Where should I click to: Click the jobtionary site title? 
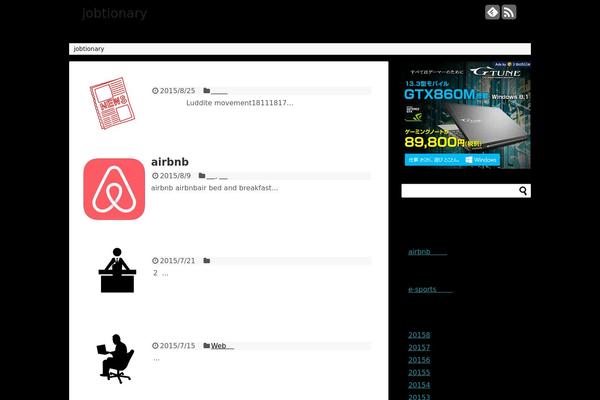pyautogui.click(x=115, y=13)
